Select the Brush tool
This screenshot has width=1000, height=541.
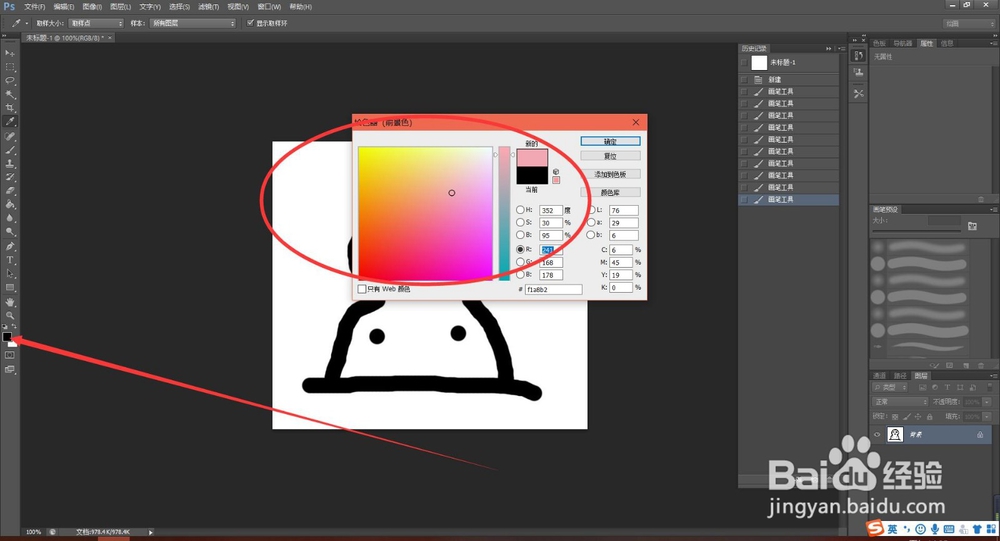coord(10,151)
